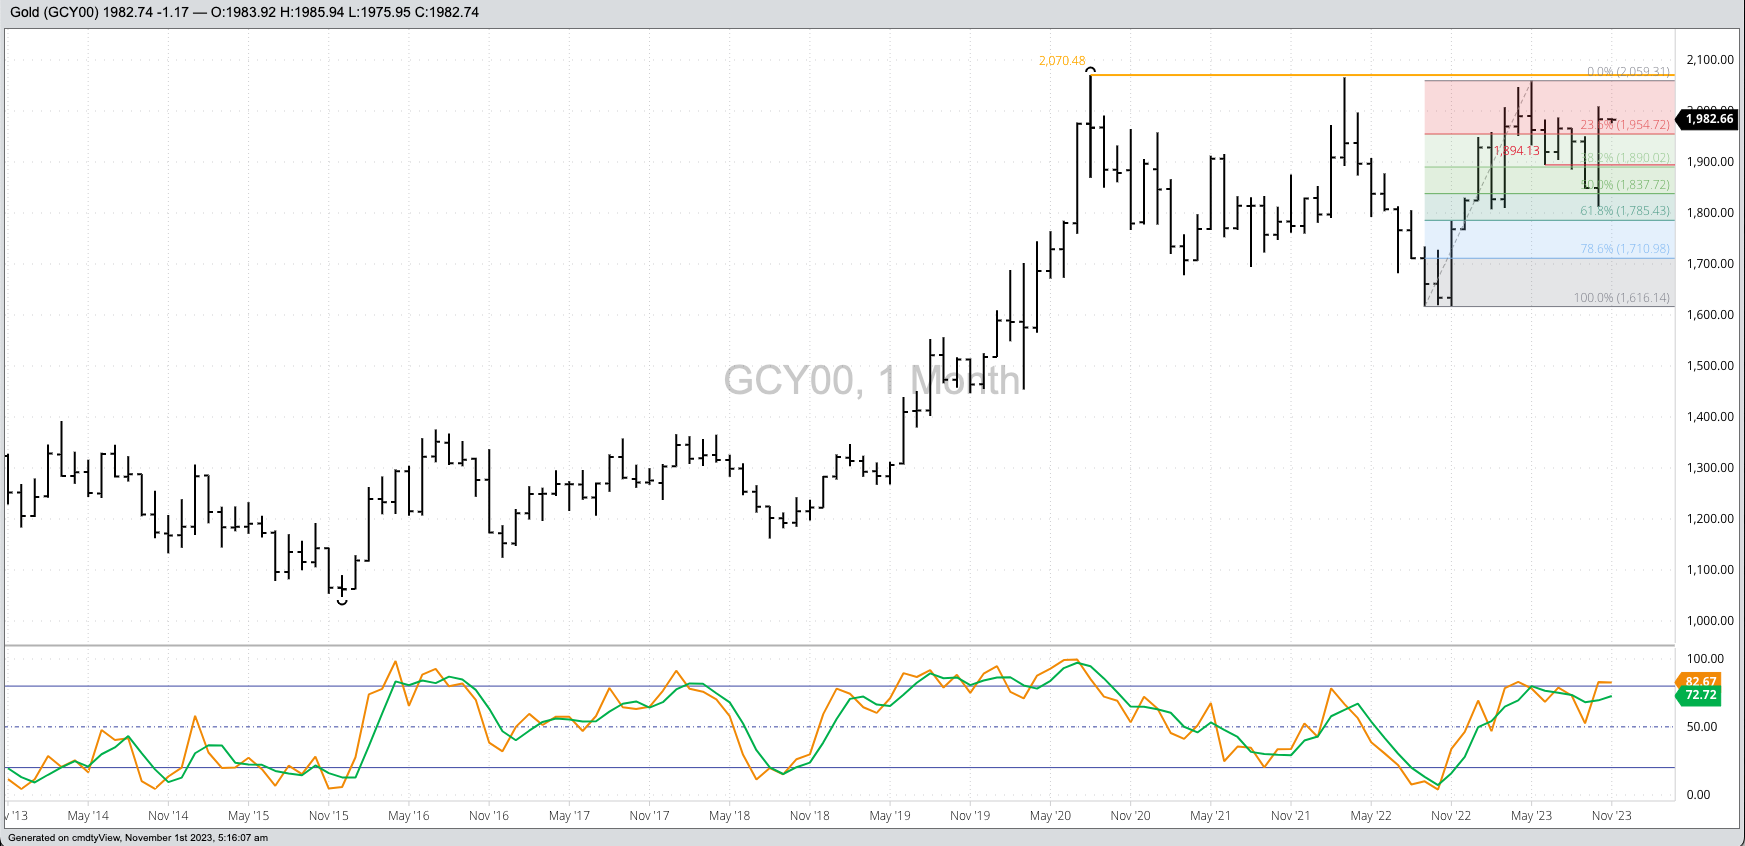
Task: Click the Nov '23 date axis label
Action: (1611, 816)
